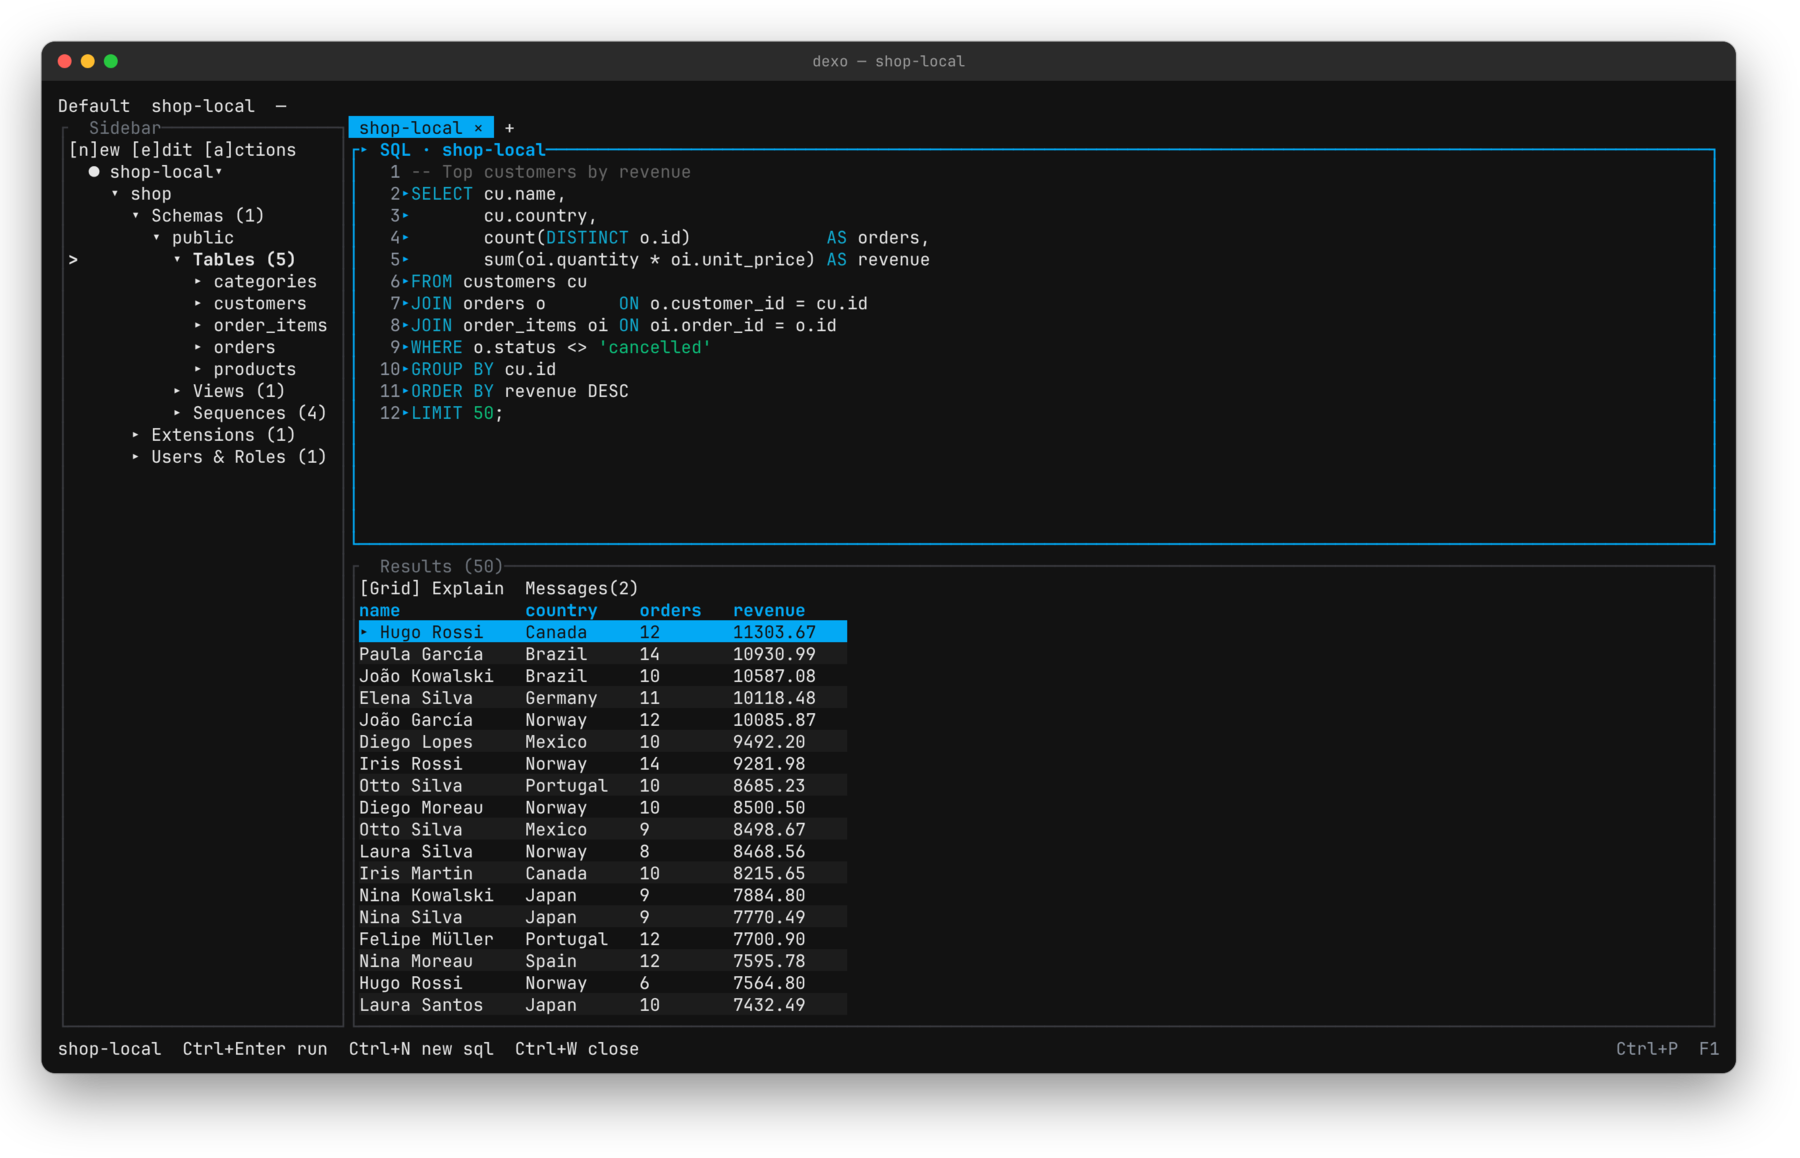Click the orders column header

pos(670,611)
